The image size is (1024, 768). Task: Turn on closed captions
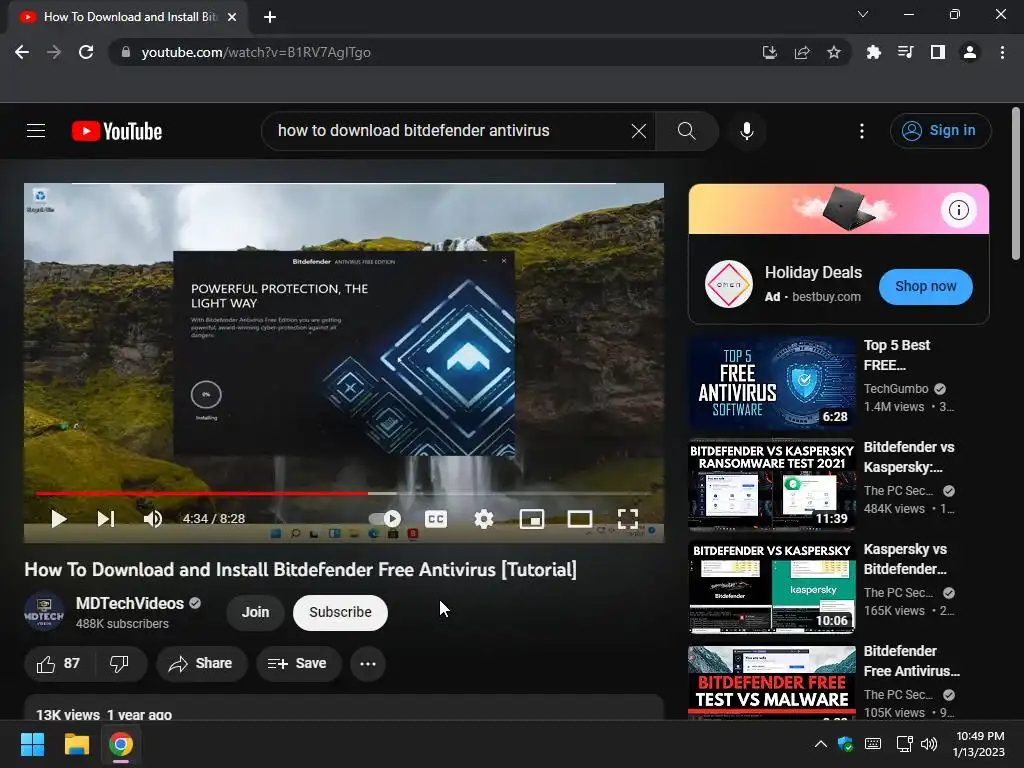click(x=436, y=519)
